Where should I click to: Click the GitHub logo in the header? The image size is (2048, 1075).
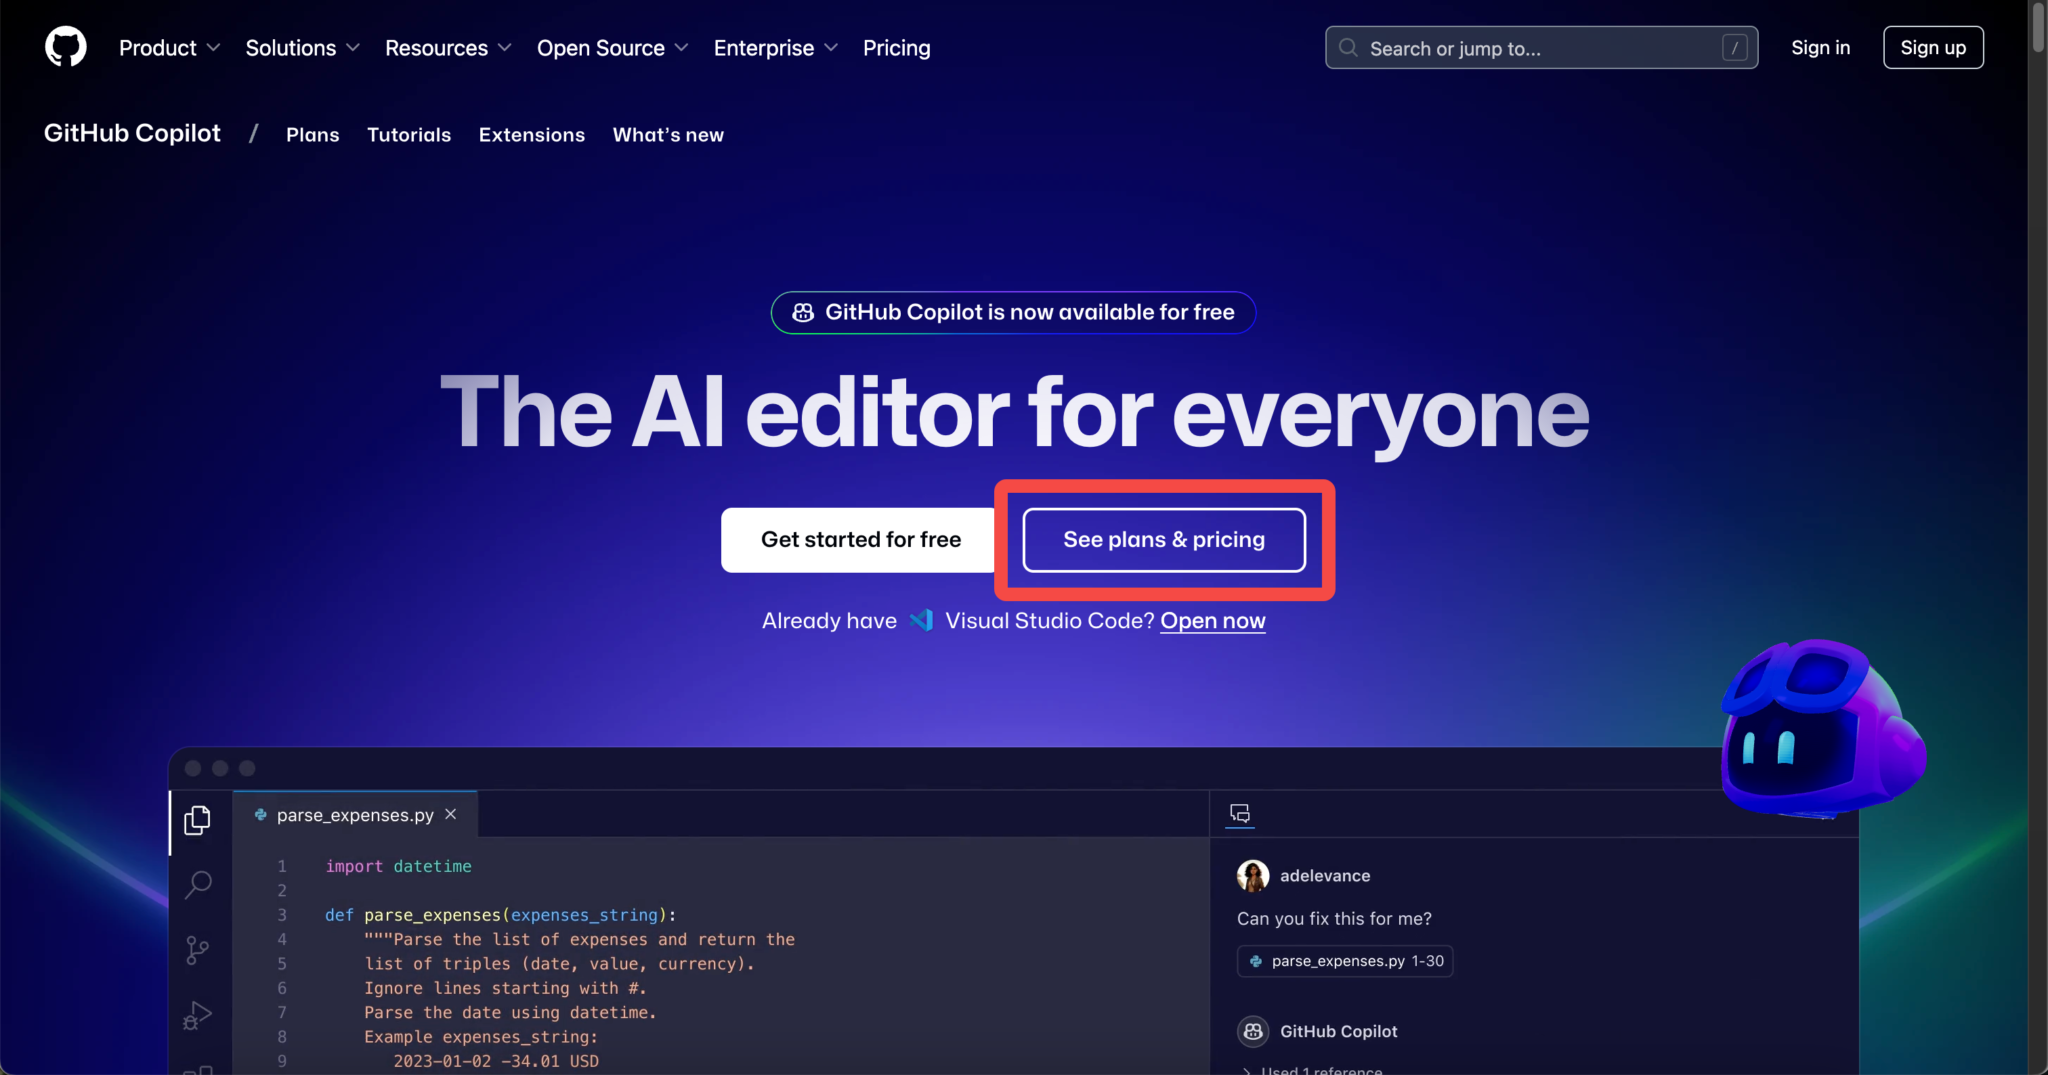[65, 46]
